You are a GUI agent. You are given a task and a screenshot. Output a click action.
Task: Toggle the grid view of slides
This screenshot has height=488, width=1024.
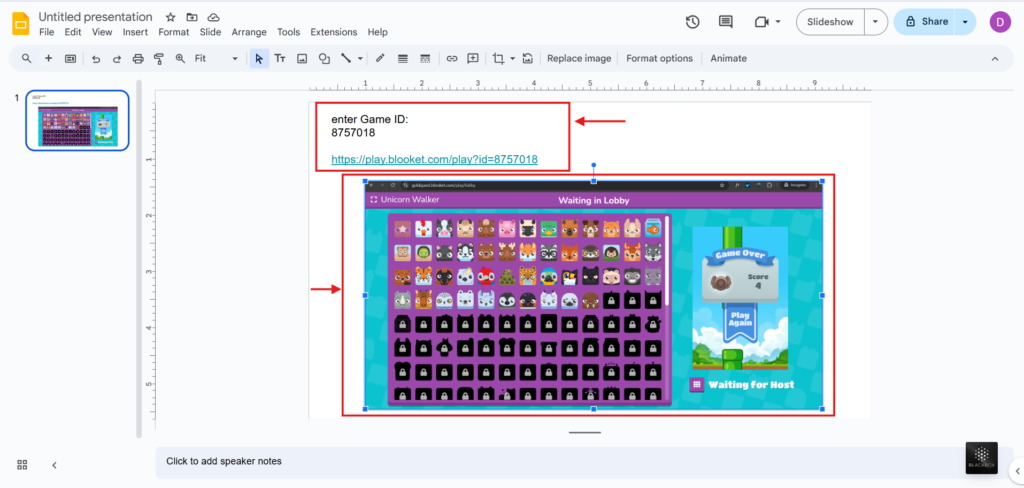point(22,465)
